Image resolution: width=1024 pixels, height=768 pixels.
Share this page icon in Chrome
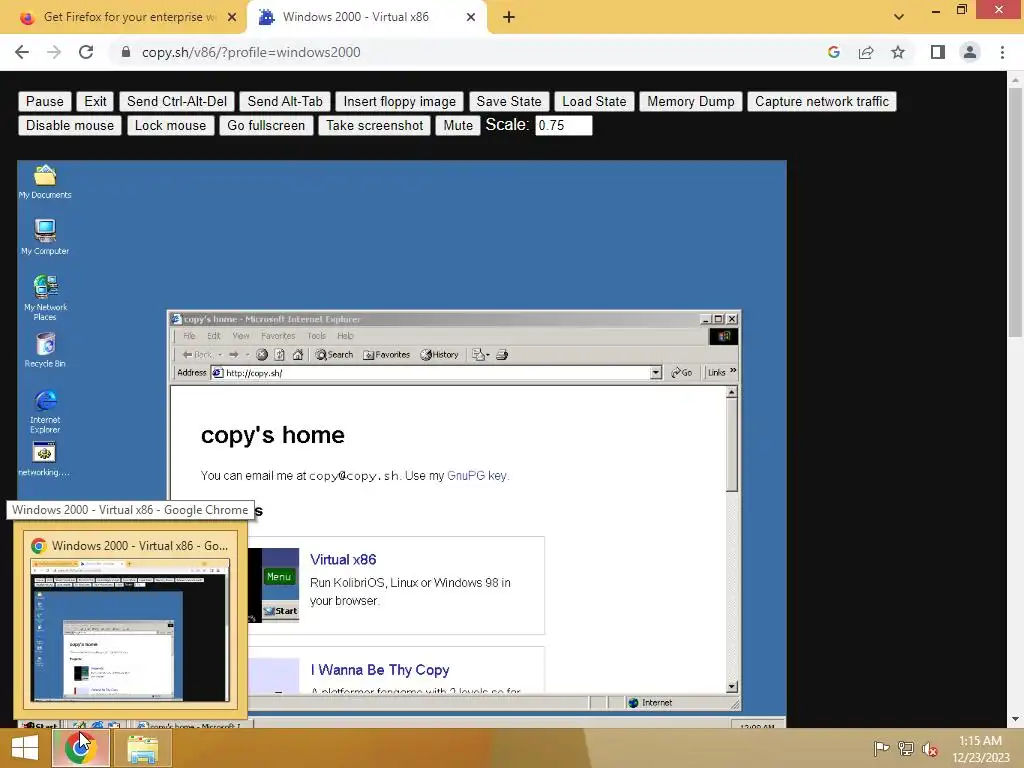click(x=866, y=52)
